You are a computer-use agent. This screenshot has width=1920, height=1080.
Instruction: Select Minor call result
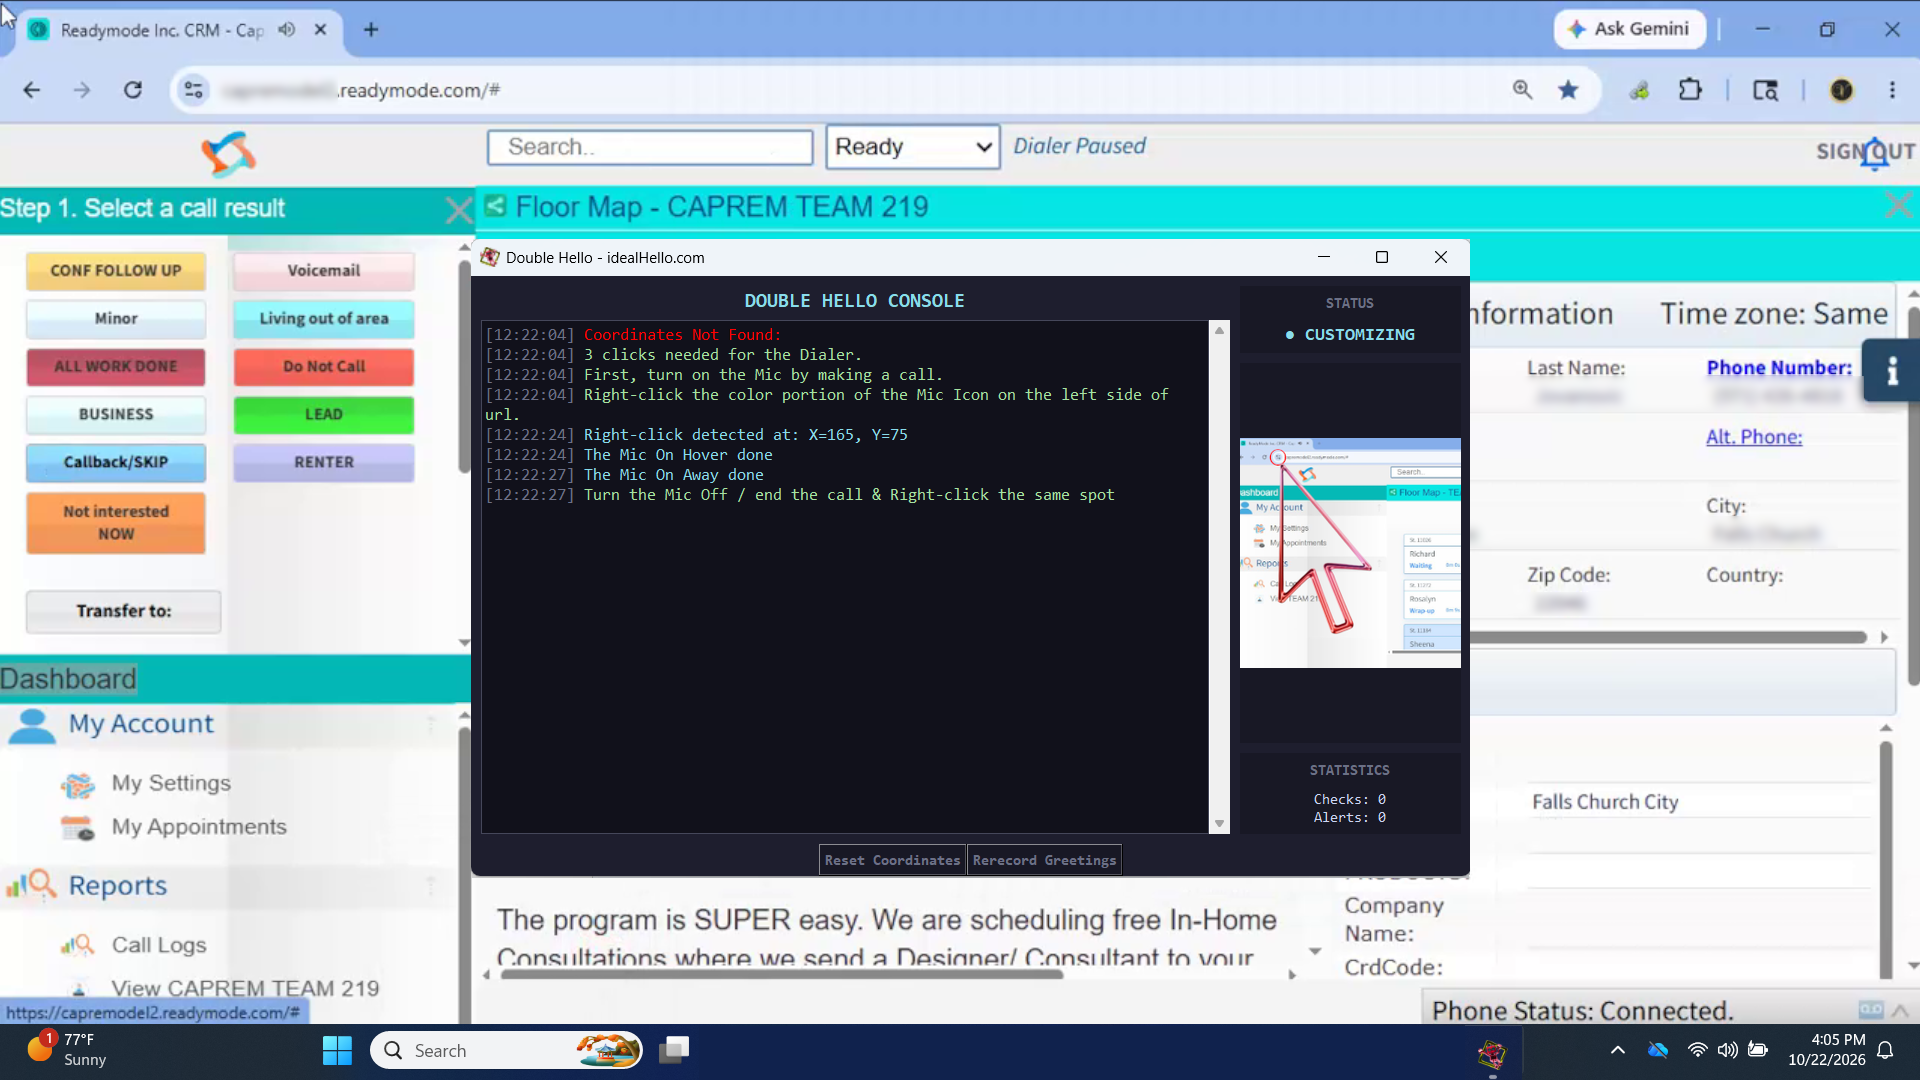click(116, 319)
